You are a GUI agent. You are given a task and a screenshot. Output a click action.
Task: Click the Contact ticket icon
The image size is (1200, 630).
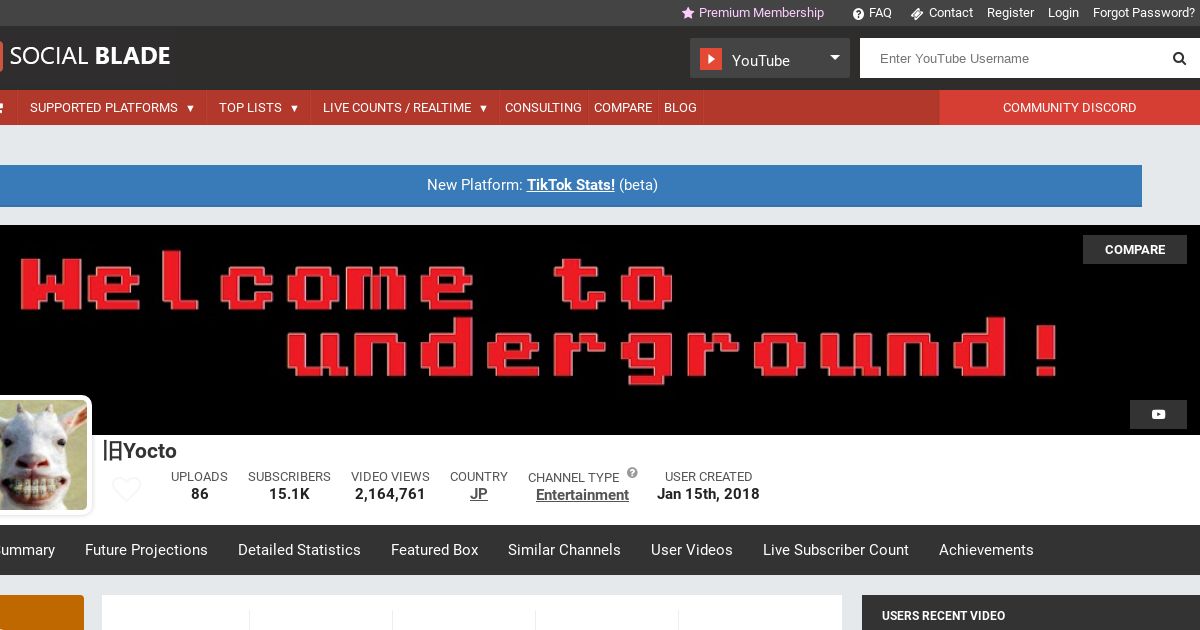pos(916,14)
